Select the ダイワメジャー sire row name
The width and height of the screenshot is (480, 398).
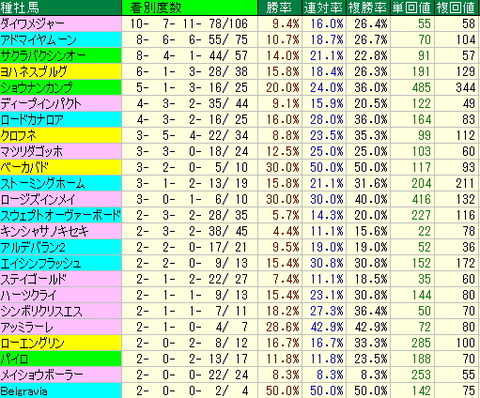pyautogui.click(x=32, y=24)
